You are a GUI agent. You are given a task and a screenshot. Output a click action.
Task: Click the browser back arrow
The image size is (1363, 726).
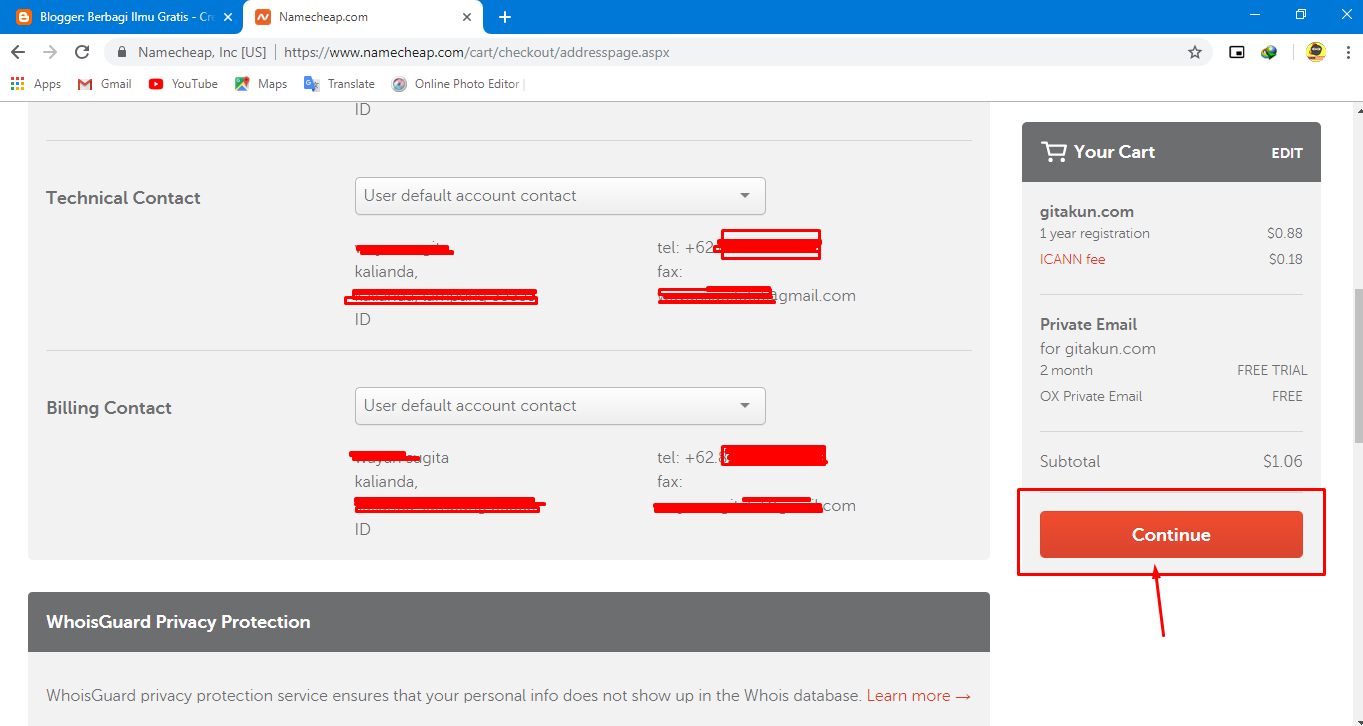(x=18, y=52)
